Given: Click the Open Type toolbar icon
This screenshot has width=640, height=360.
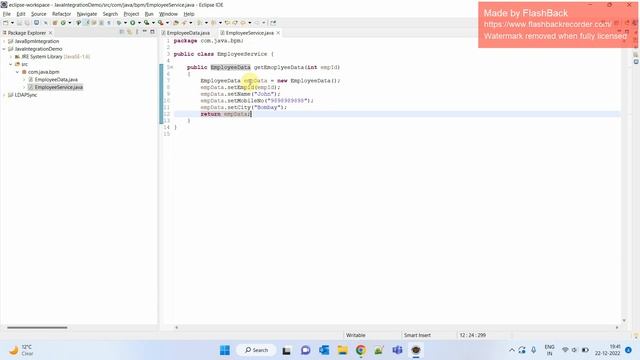Looking at the screenshot, I should click(176, 23).
